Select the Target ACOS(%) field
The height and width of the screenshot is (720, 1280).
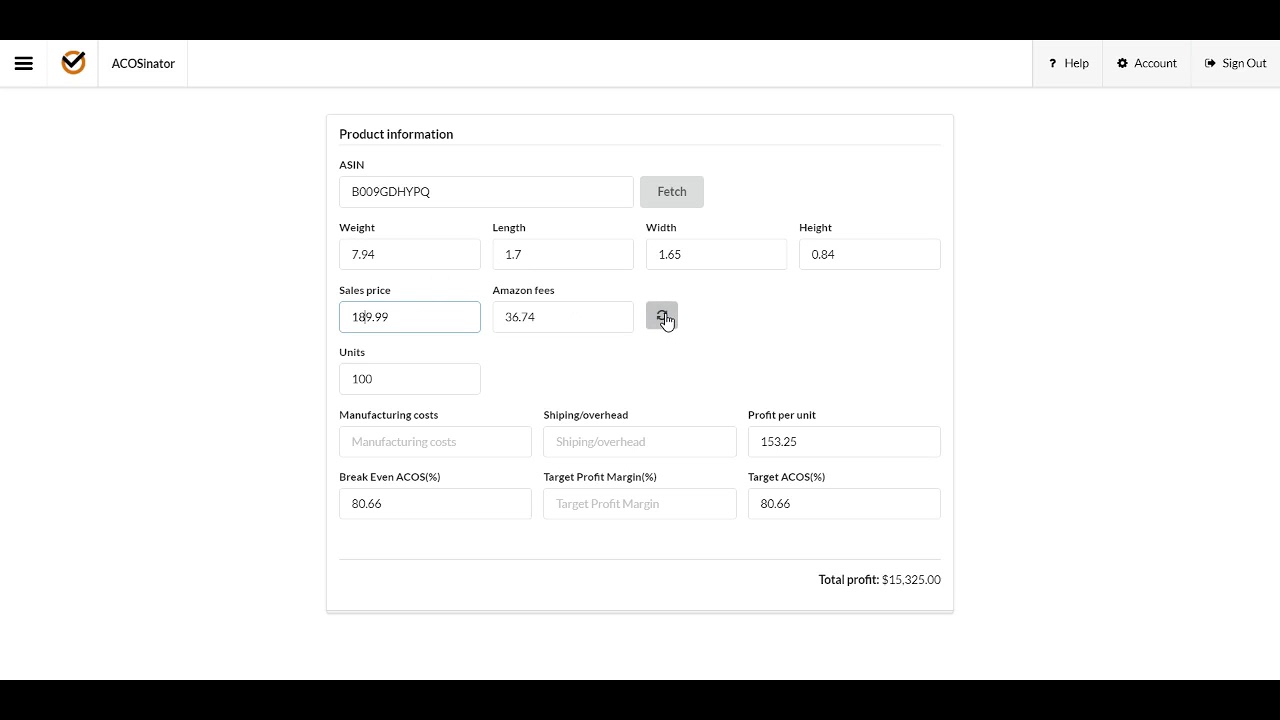844,504
